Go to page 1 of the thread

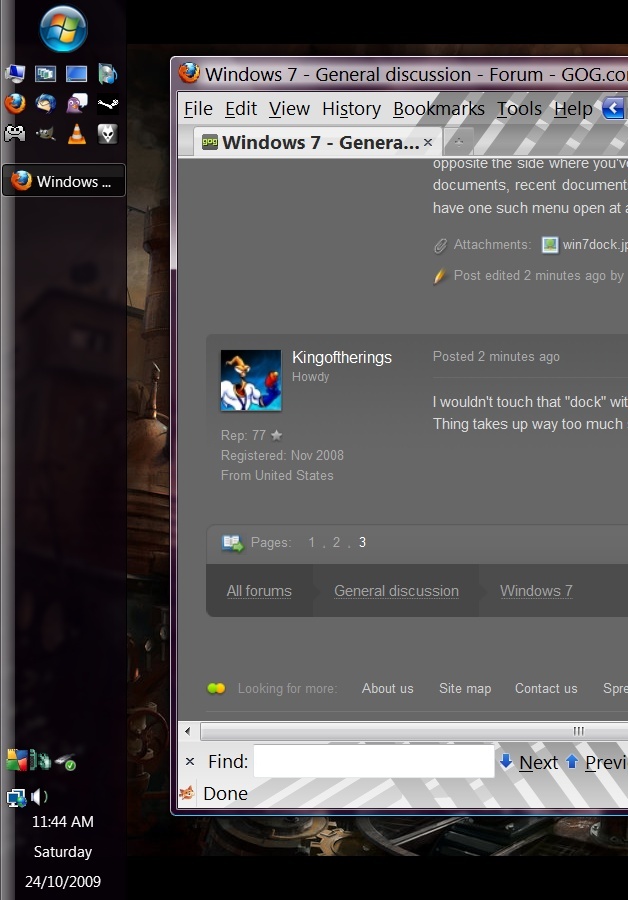click(311, 542)
